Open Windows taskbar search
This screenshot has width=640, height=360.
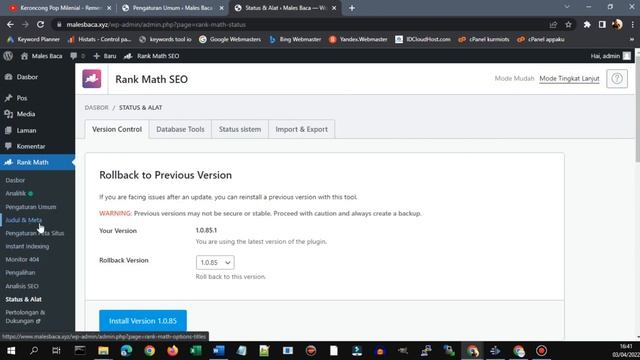tap(34, 351)
